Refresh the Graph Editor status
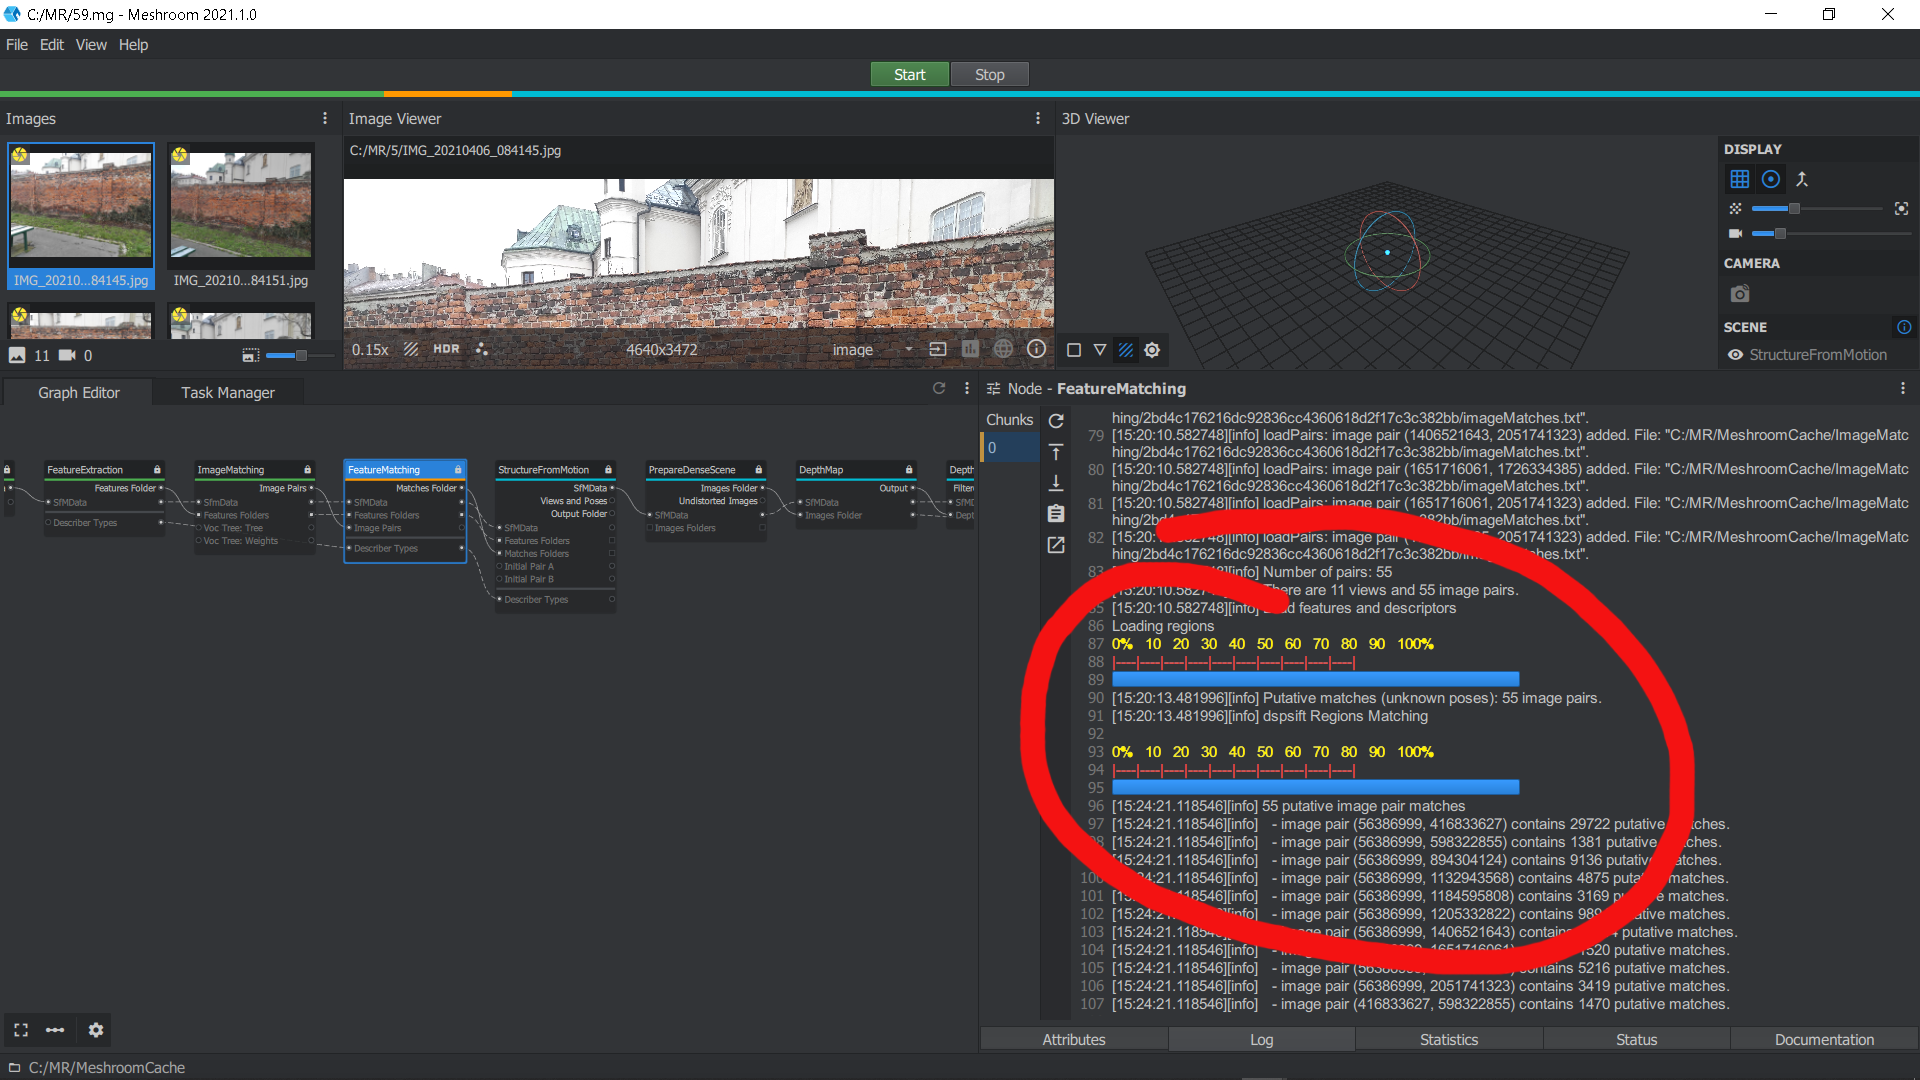 [939, 388]
